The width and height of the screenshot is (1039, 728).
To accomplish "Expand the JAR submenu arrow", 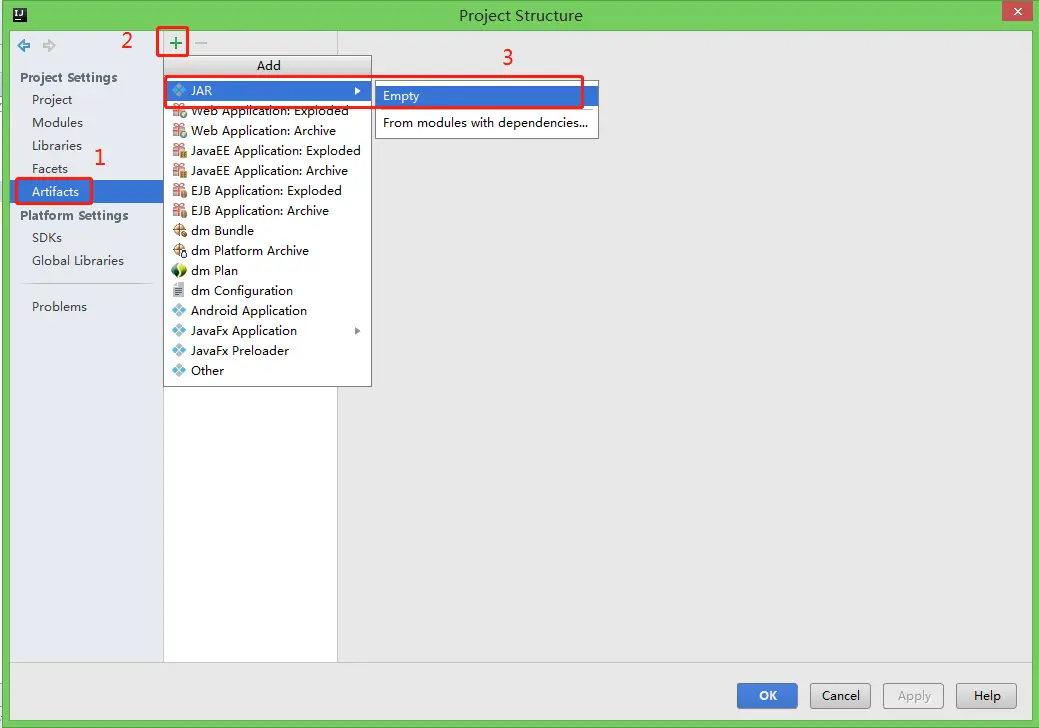I will [357, 91].
